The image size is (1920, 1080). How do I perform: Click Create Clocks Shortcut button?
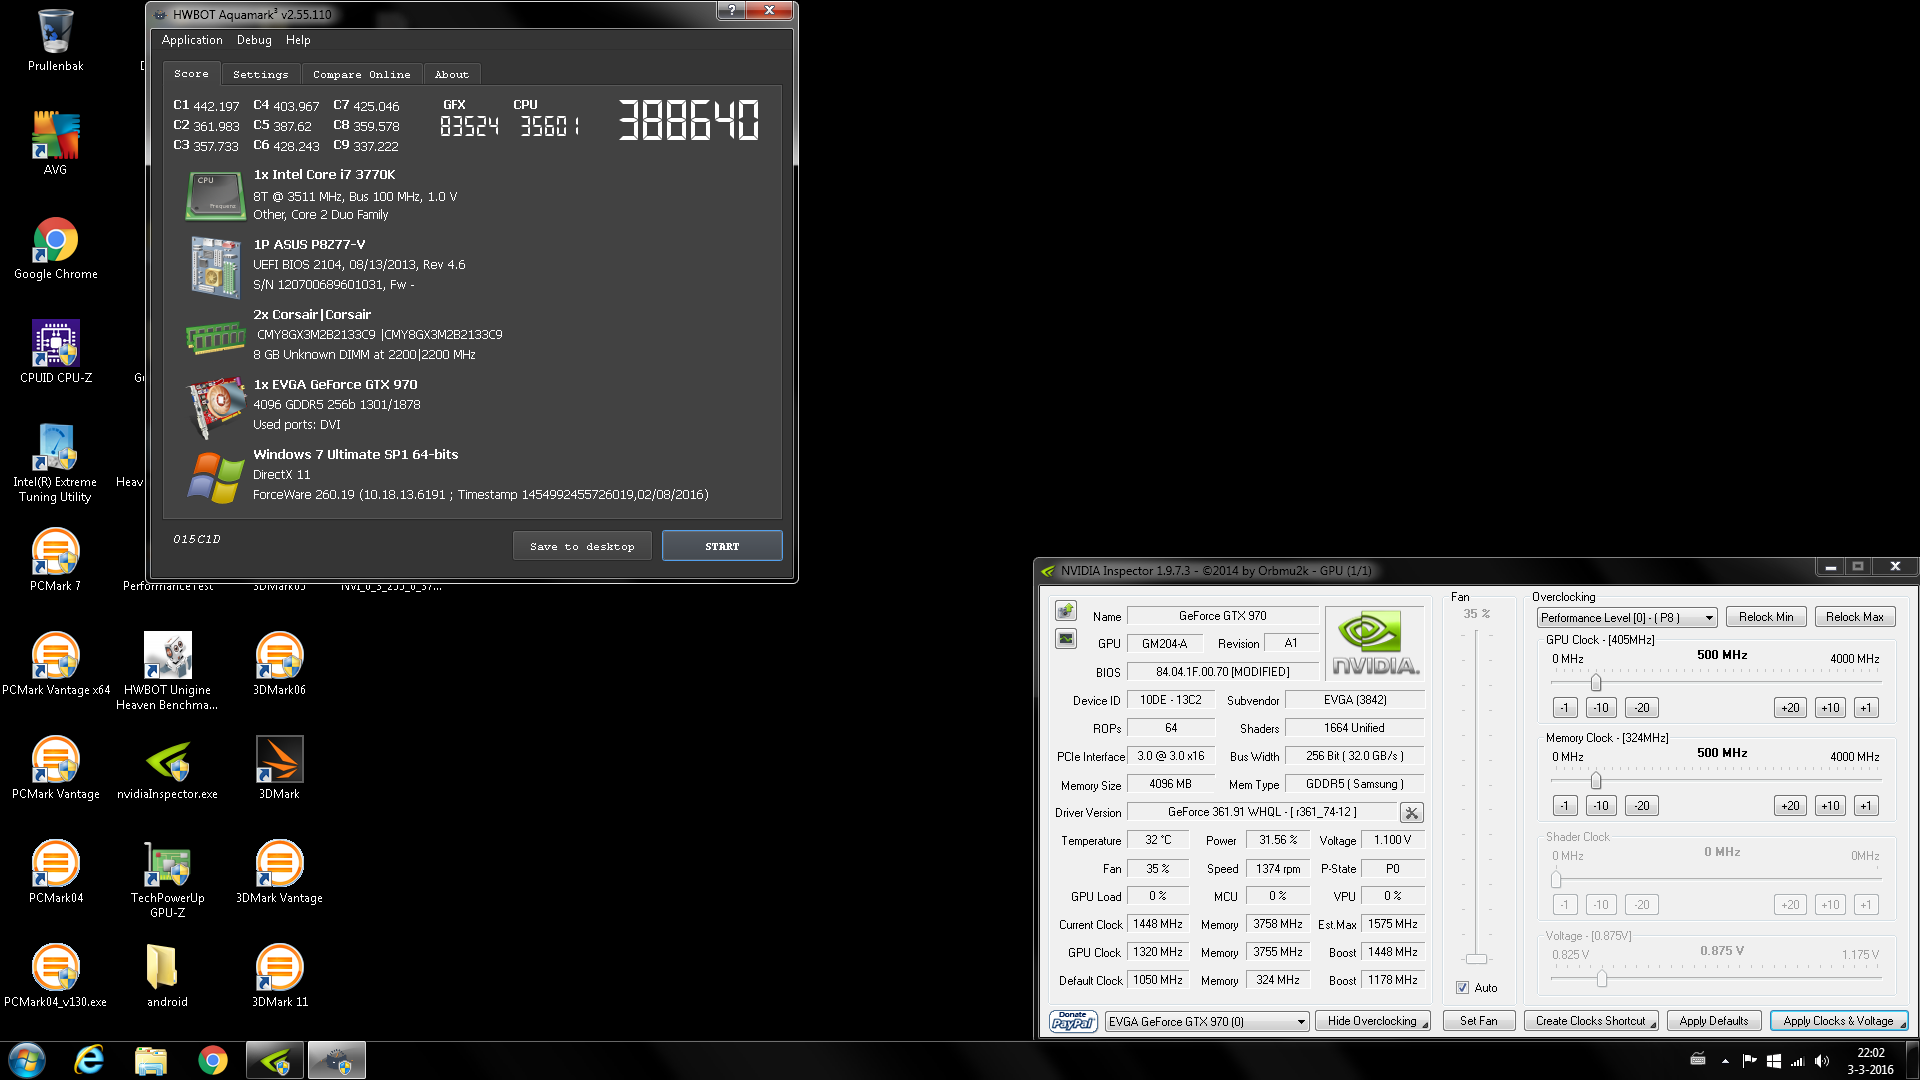coord(1591,1021)
